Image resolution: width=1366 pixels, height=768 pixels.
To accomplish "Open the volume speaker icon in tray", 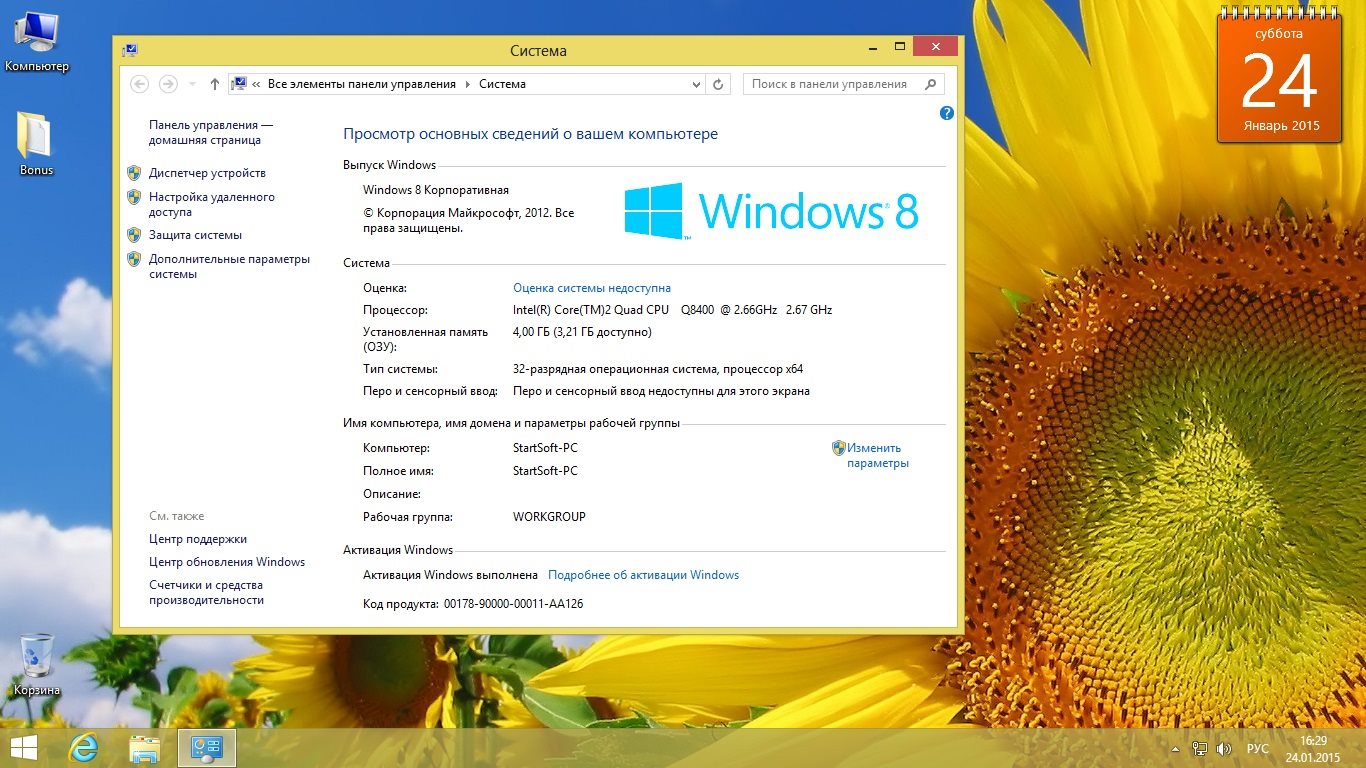I will [x=1224, y=749].
